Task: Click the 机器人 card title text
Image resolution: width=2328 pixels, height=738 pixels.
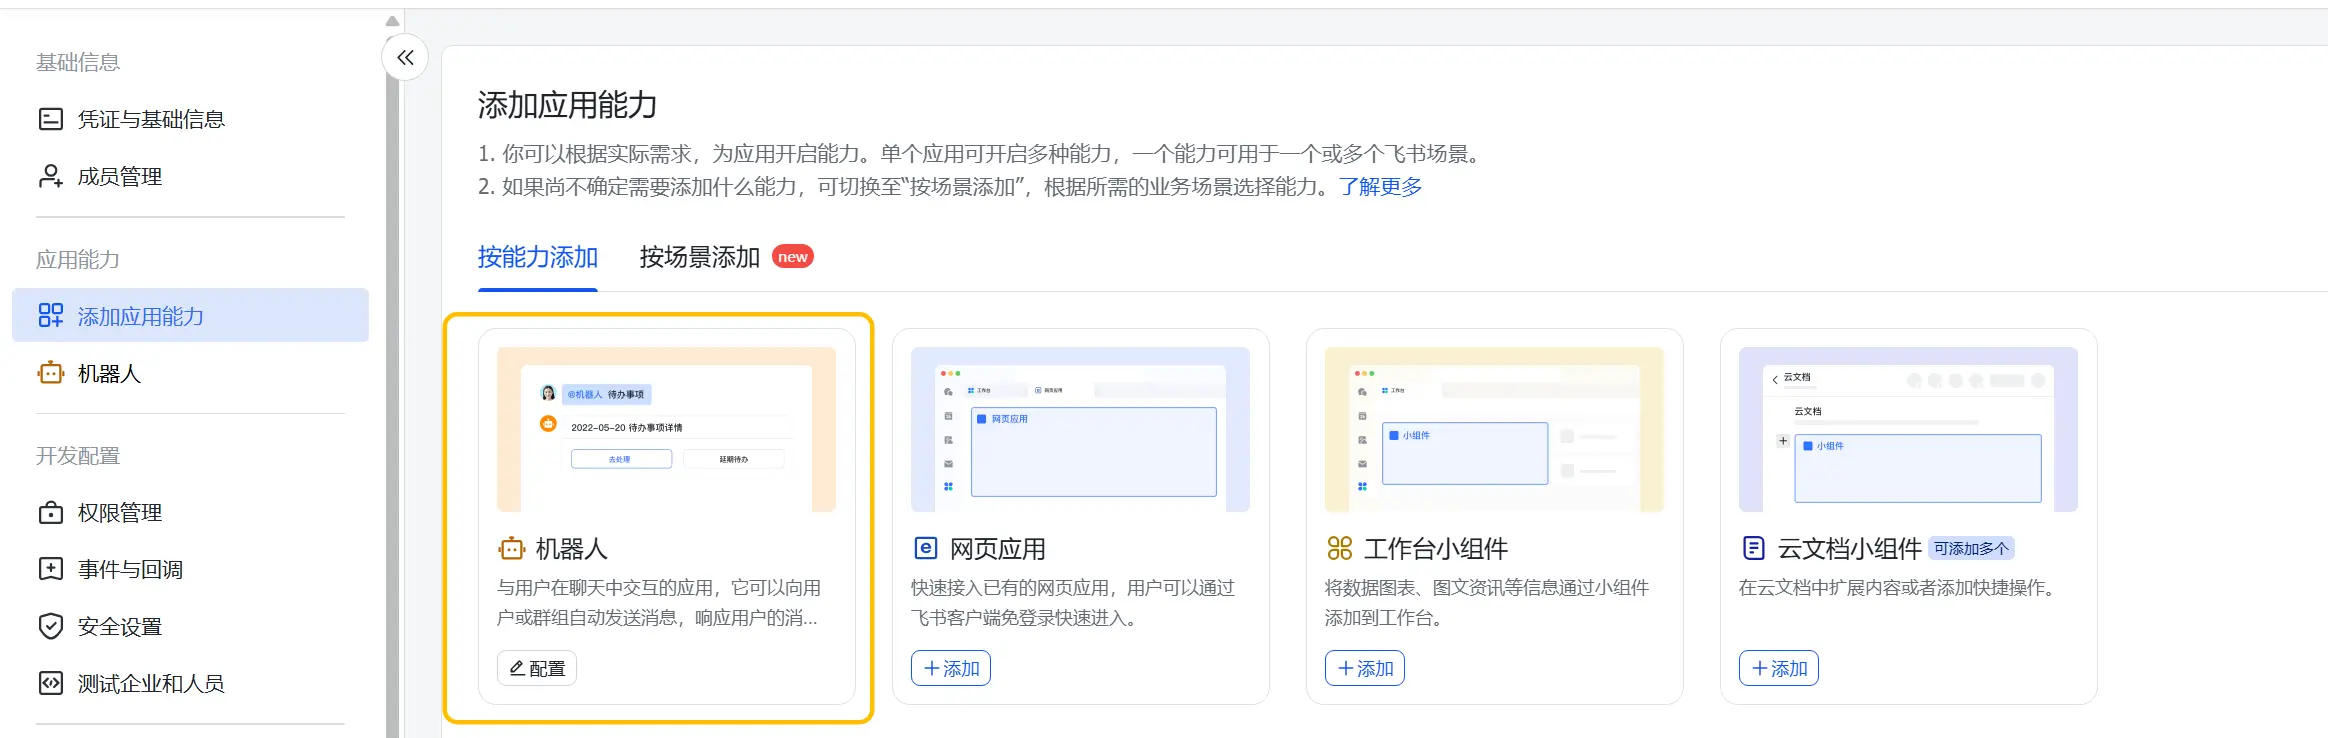Action: [x=572, y=548]
